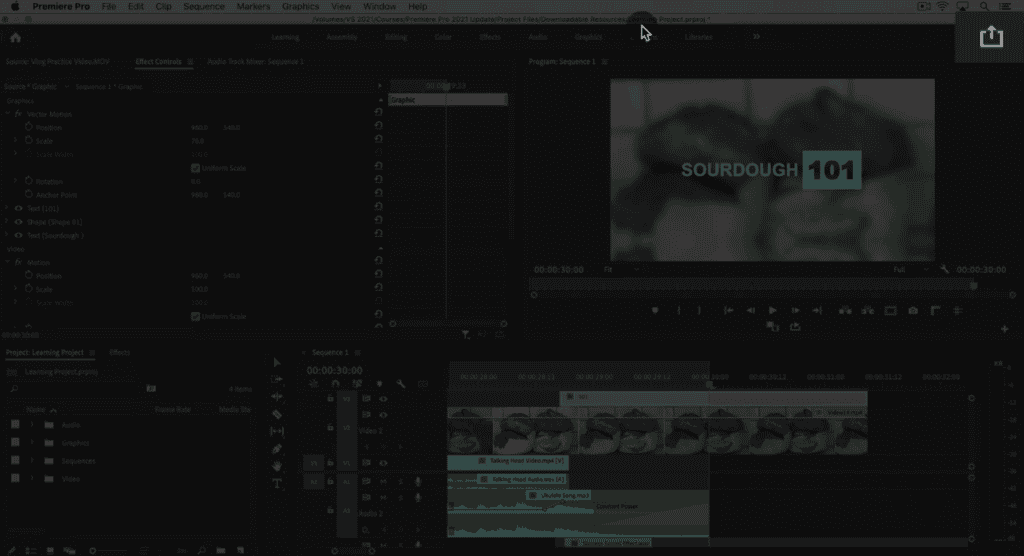Hide the Text (101) layer eye
This screenshot has width=1024, height=556.
18,208
